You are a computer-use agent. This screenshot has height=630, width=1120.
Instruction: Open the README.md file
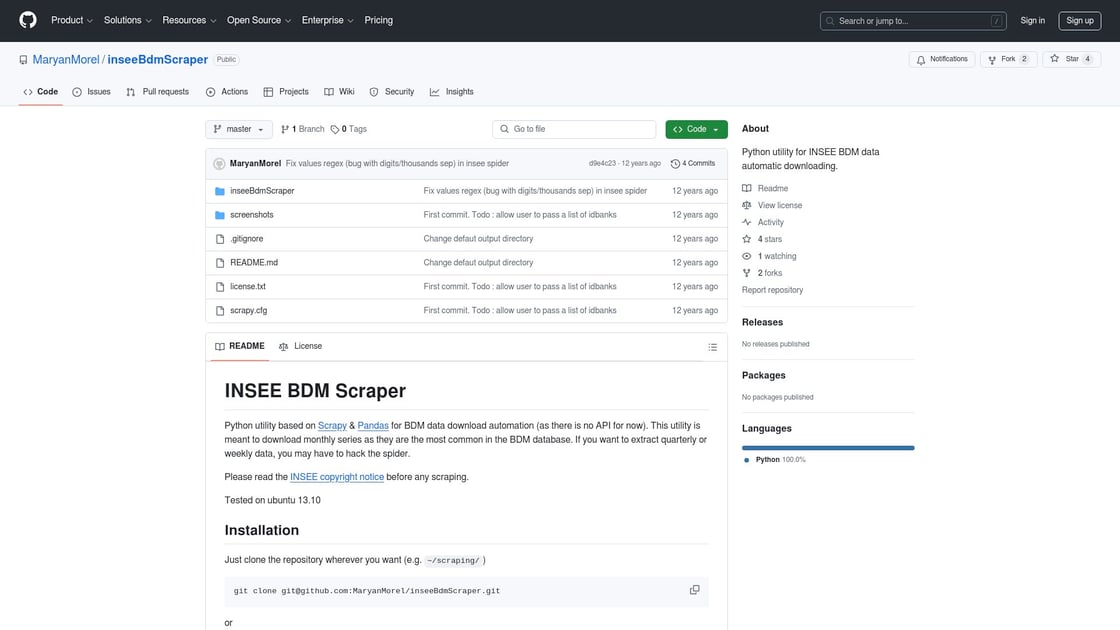(x=254, y=262)
